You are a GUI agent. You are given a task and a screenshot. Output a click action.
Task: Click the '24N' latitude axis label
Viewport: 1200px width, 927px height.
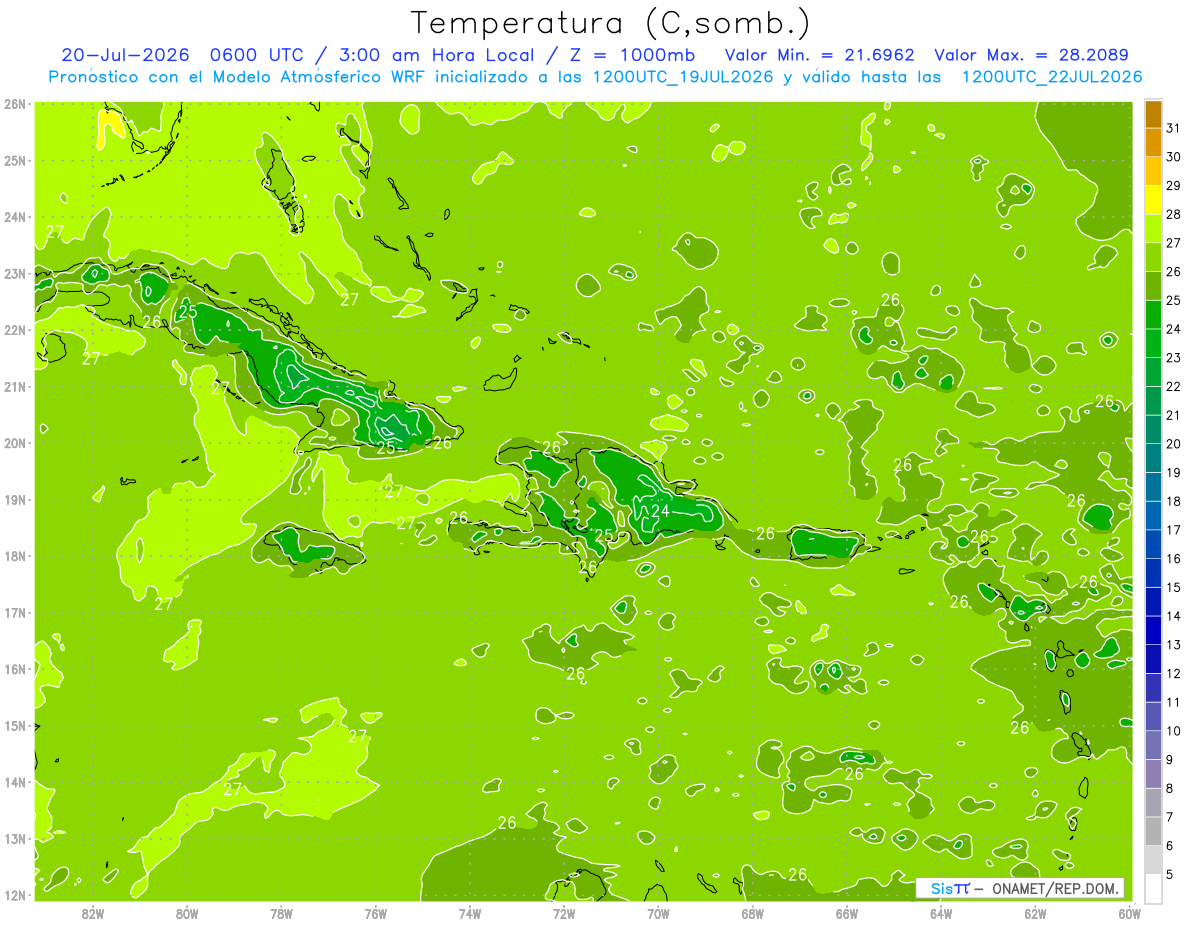[13, 217]
